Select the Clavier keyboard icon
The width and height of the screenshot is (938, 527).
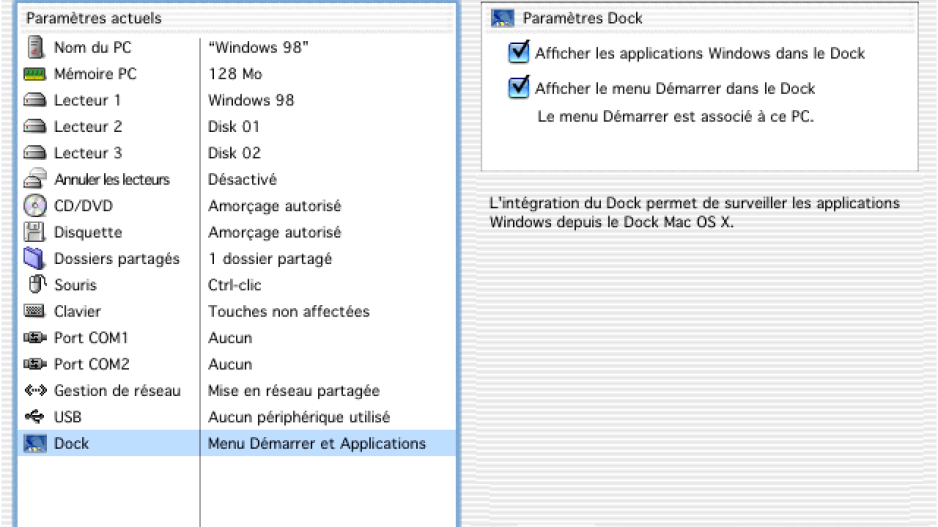pyautogui.click(x=35, y=311)
